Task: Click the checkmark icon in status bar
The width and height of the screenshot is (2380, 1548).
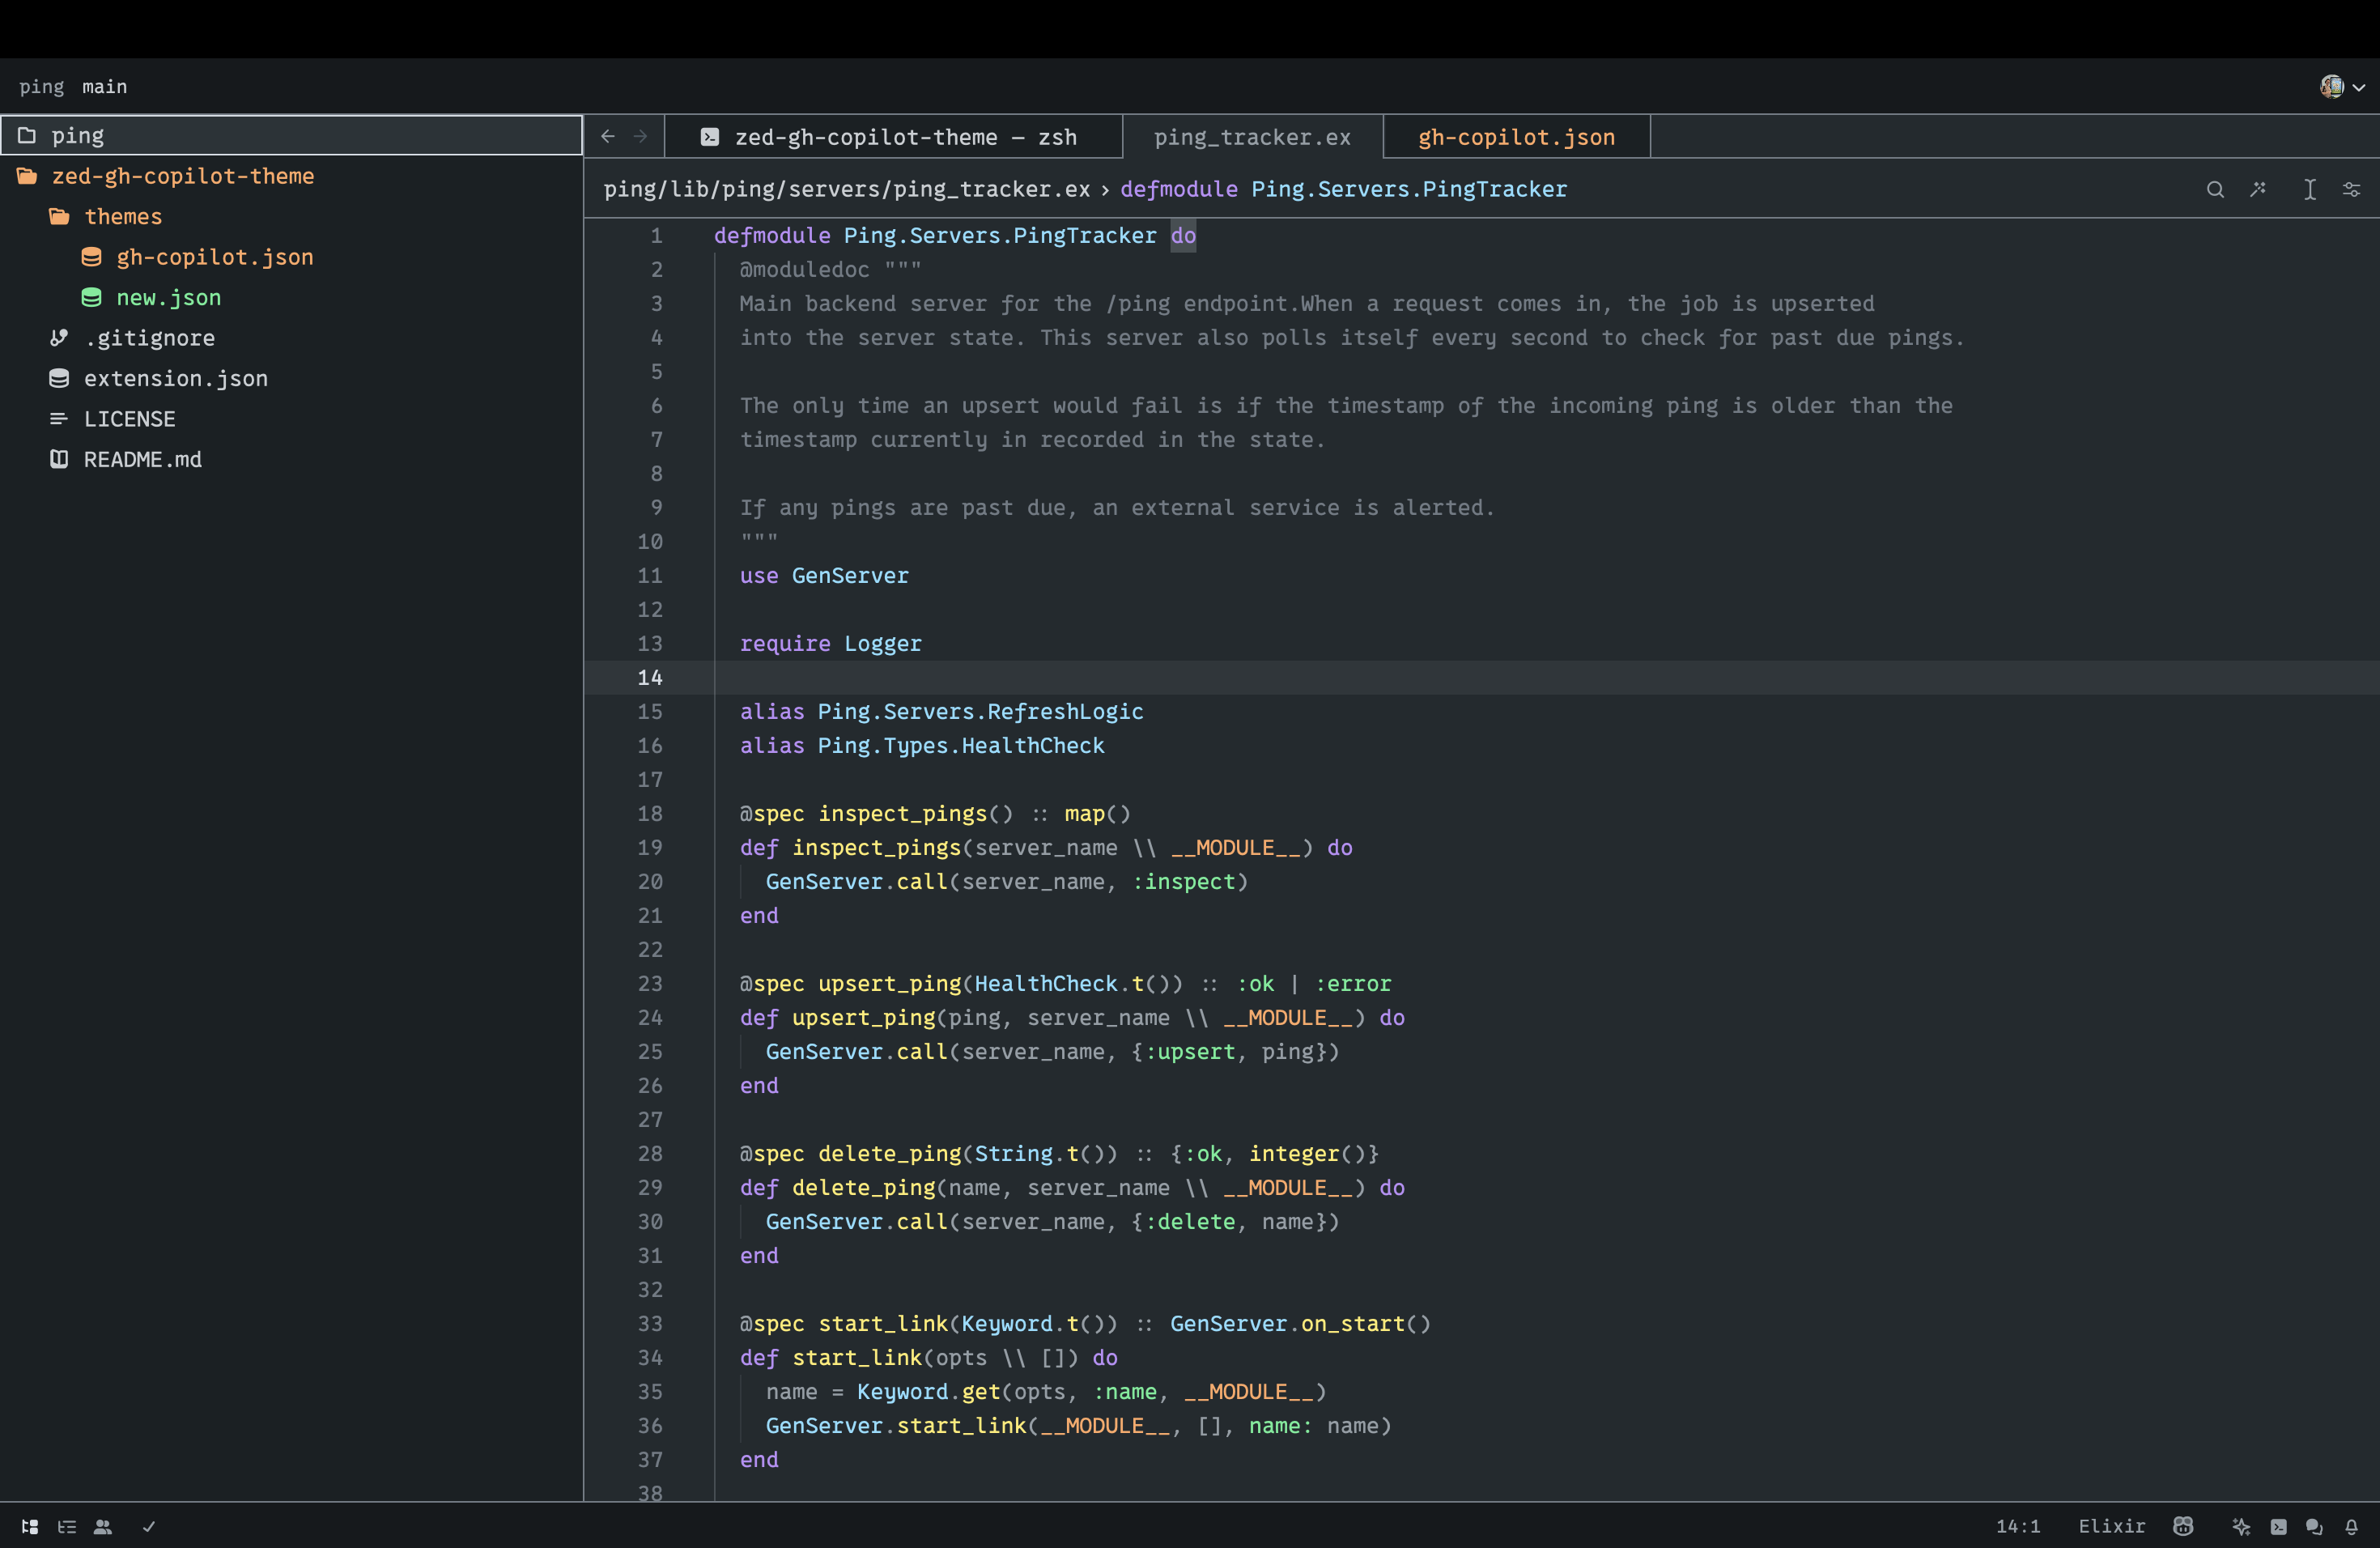Action: tap(147, 1525)
